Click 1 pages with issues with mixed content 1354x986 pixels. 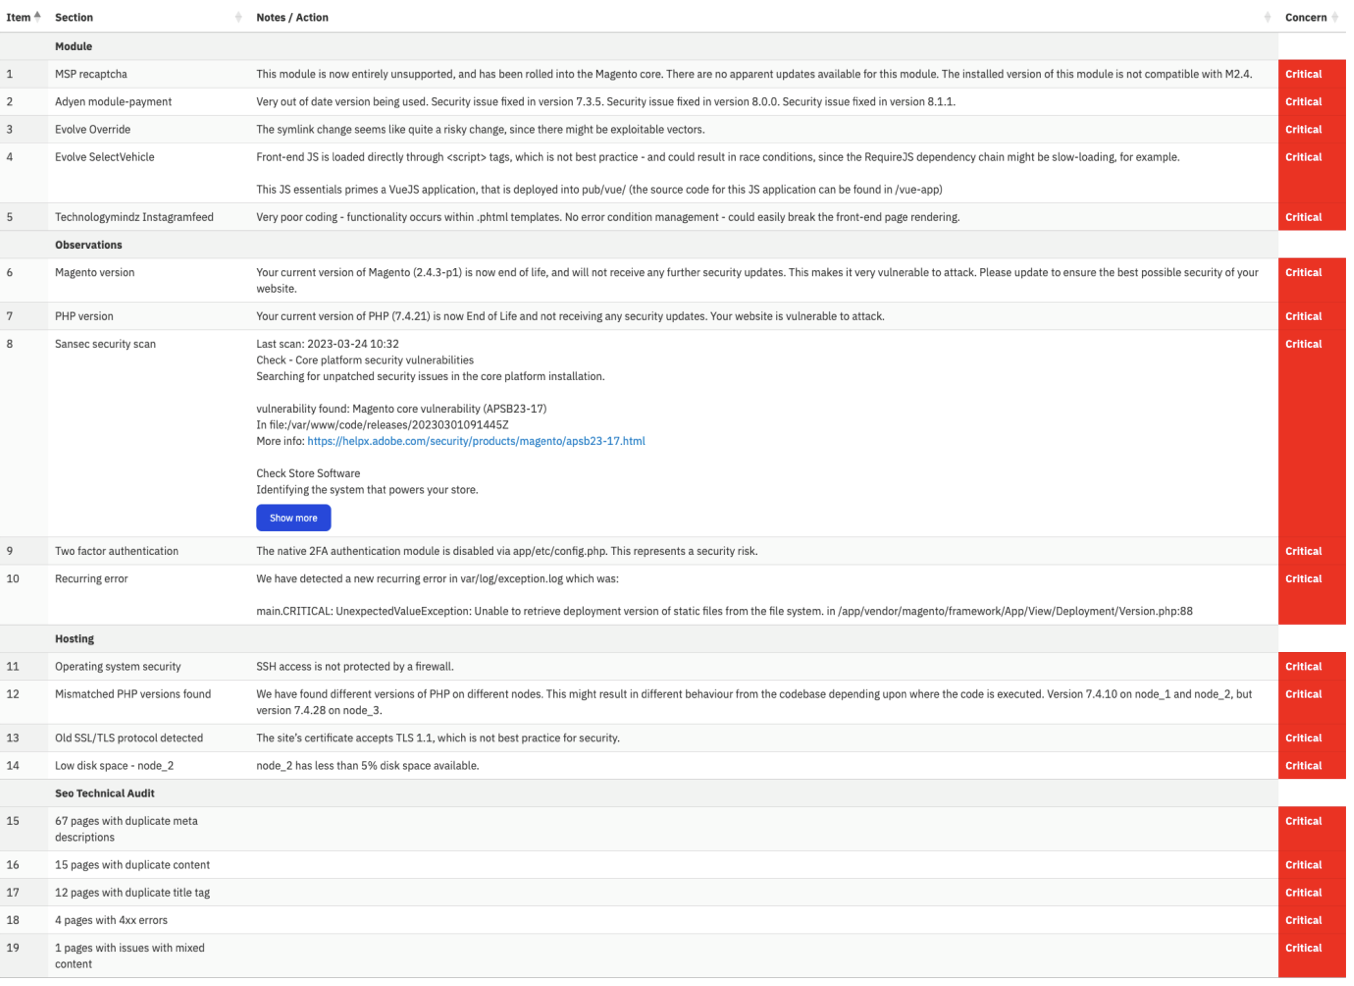click(x=130, y=956)
